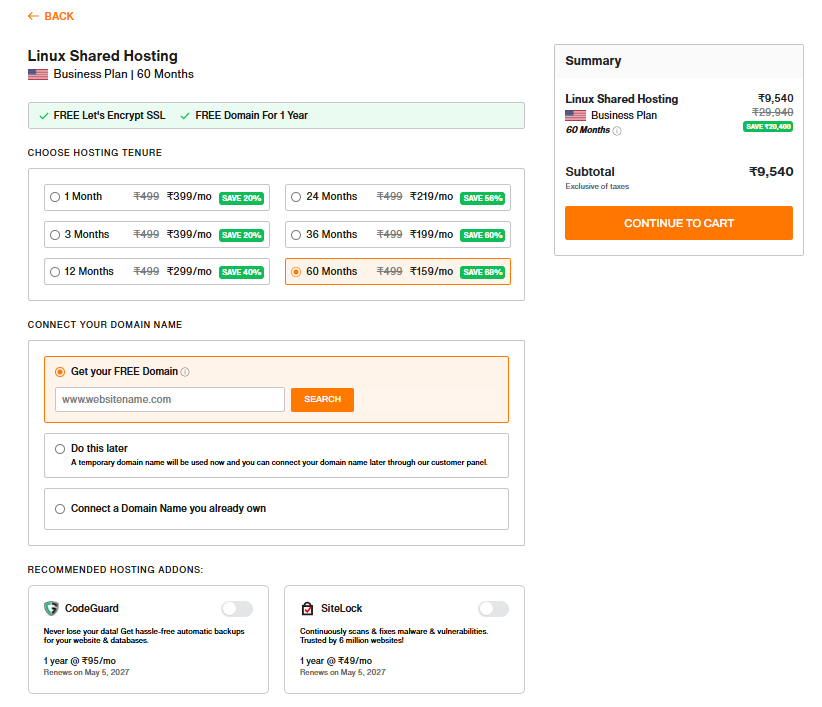Click 'Exclusive of taxes' note
Image resolution: width=822 pixels, height=707 pixels.
597,186
